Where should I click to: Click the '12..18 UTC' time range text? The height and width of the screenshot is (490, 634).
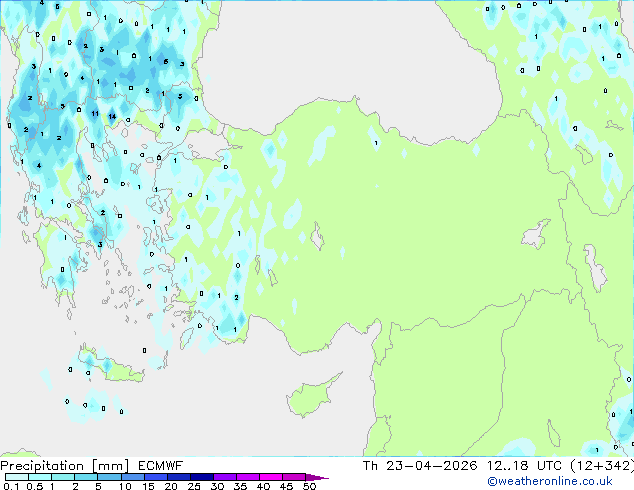click(524, 466)
